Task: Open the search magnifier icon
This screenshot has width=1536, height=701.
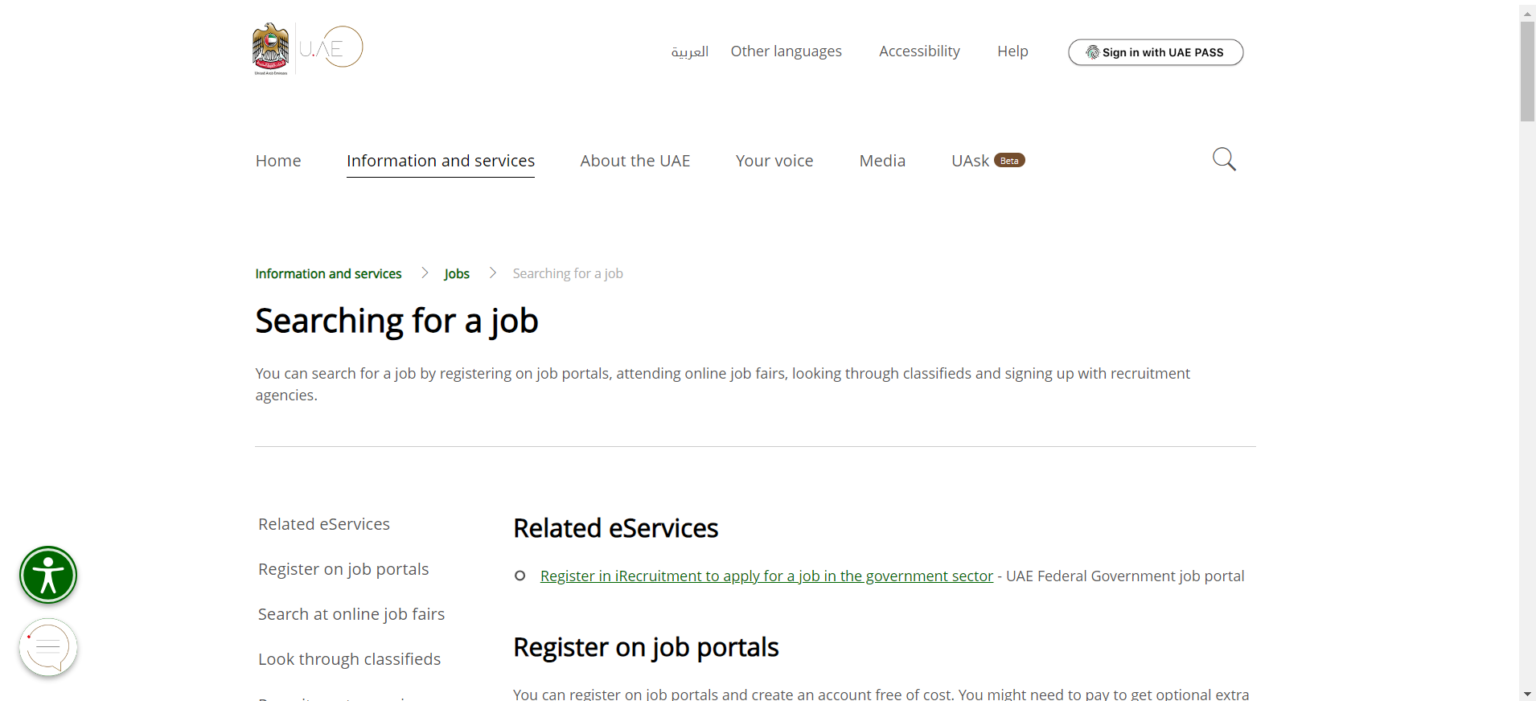Action: [1223, 159]
